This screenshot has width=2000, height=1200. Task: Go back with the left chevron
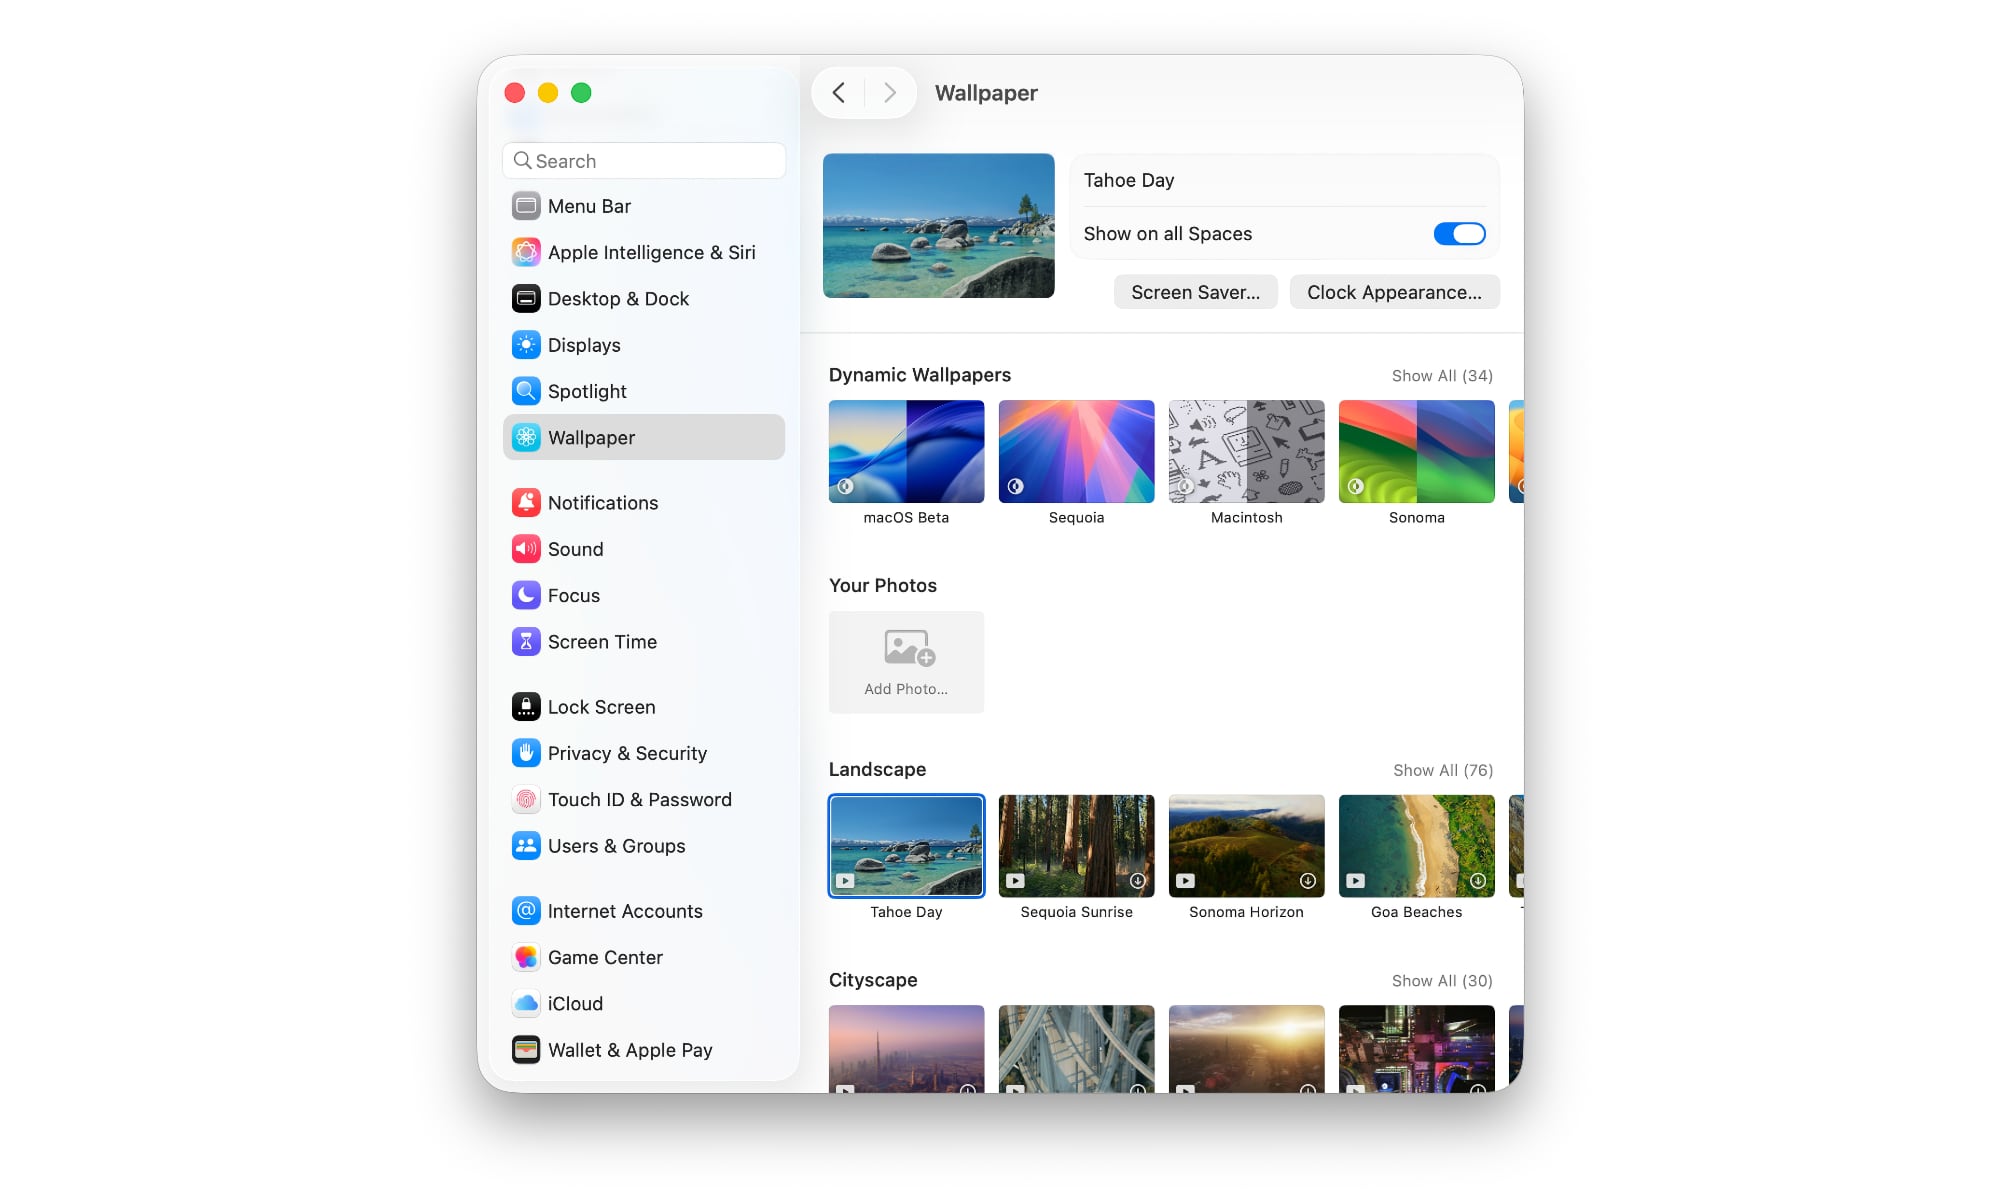tap(839, 93)
